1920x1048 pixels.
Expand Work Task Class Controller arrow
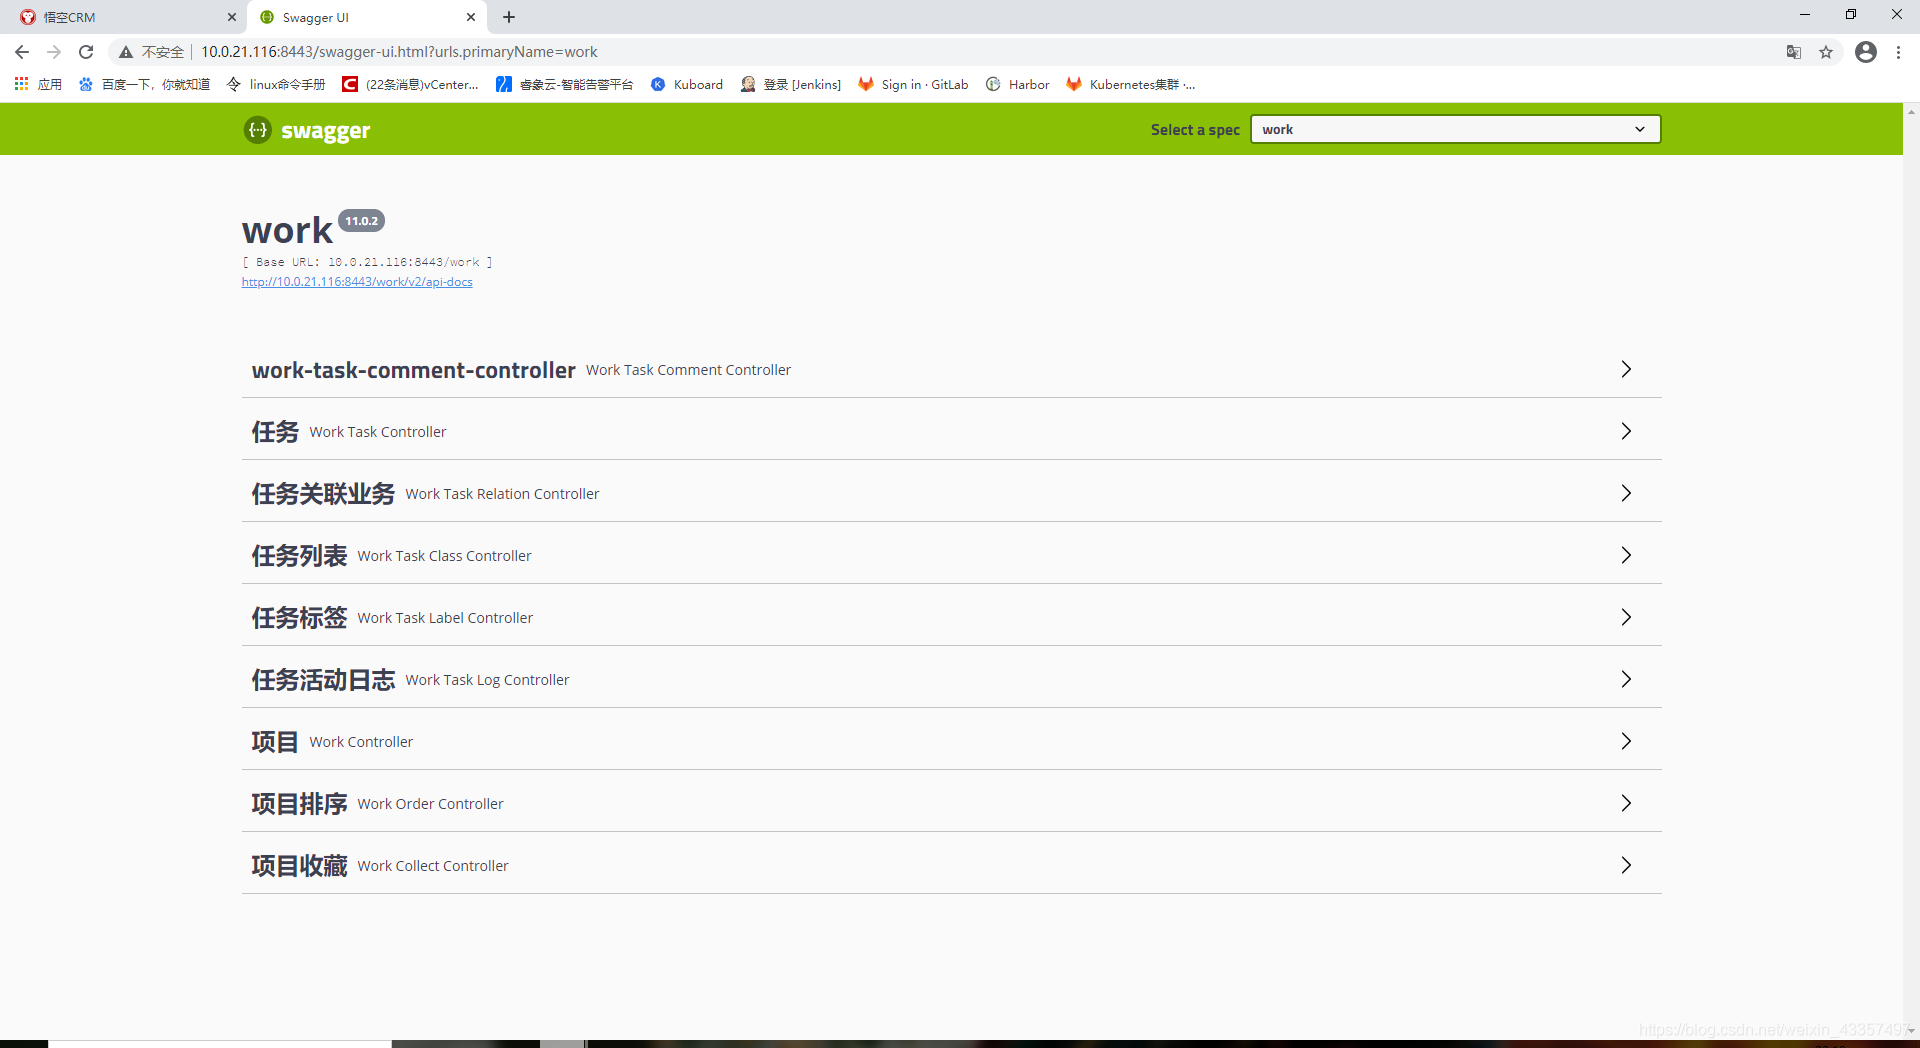1626,555
